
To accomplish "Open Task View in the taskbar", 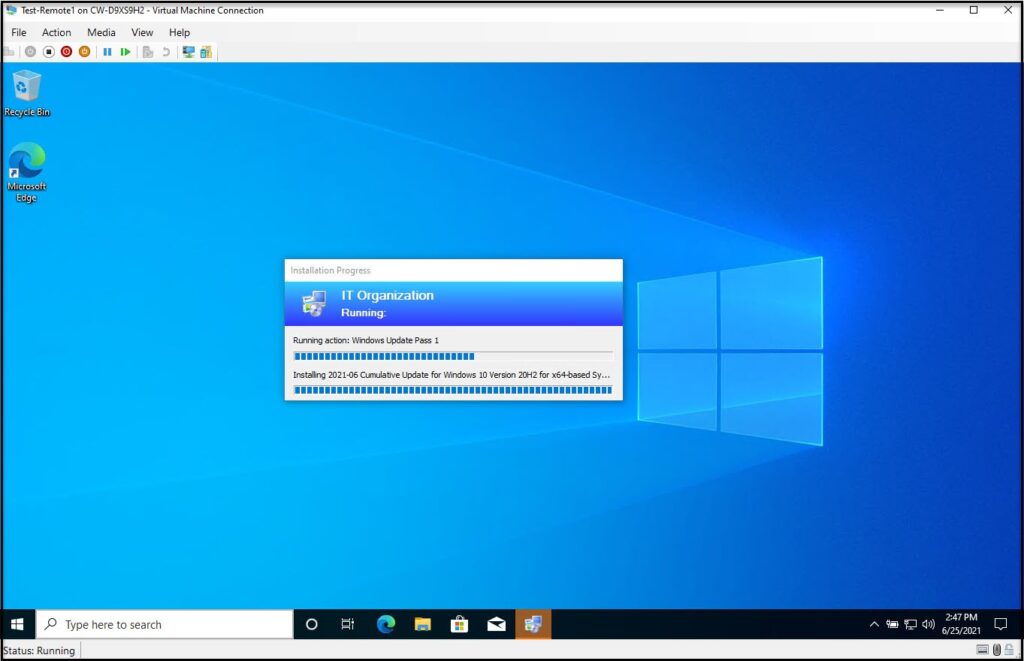I will click(x=347, y=624).
